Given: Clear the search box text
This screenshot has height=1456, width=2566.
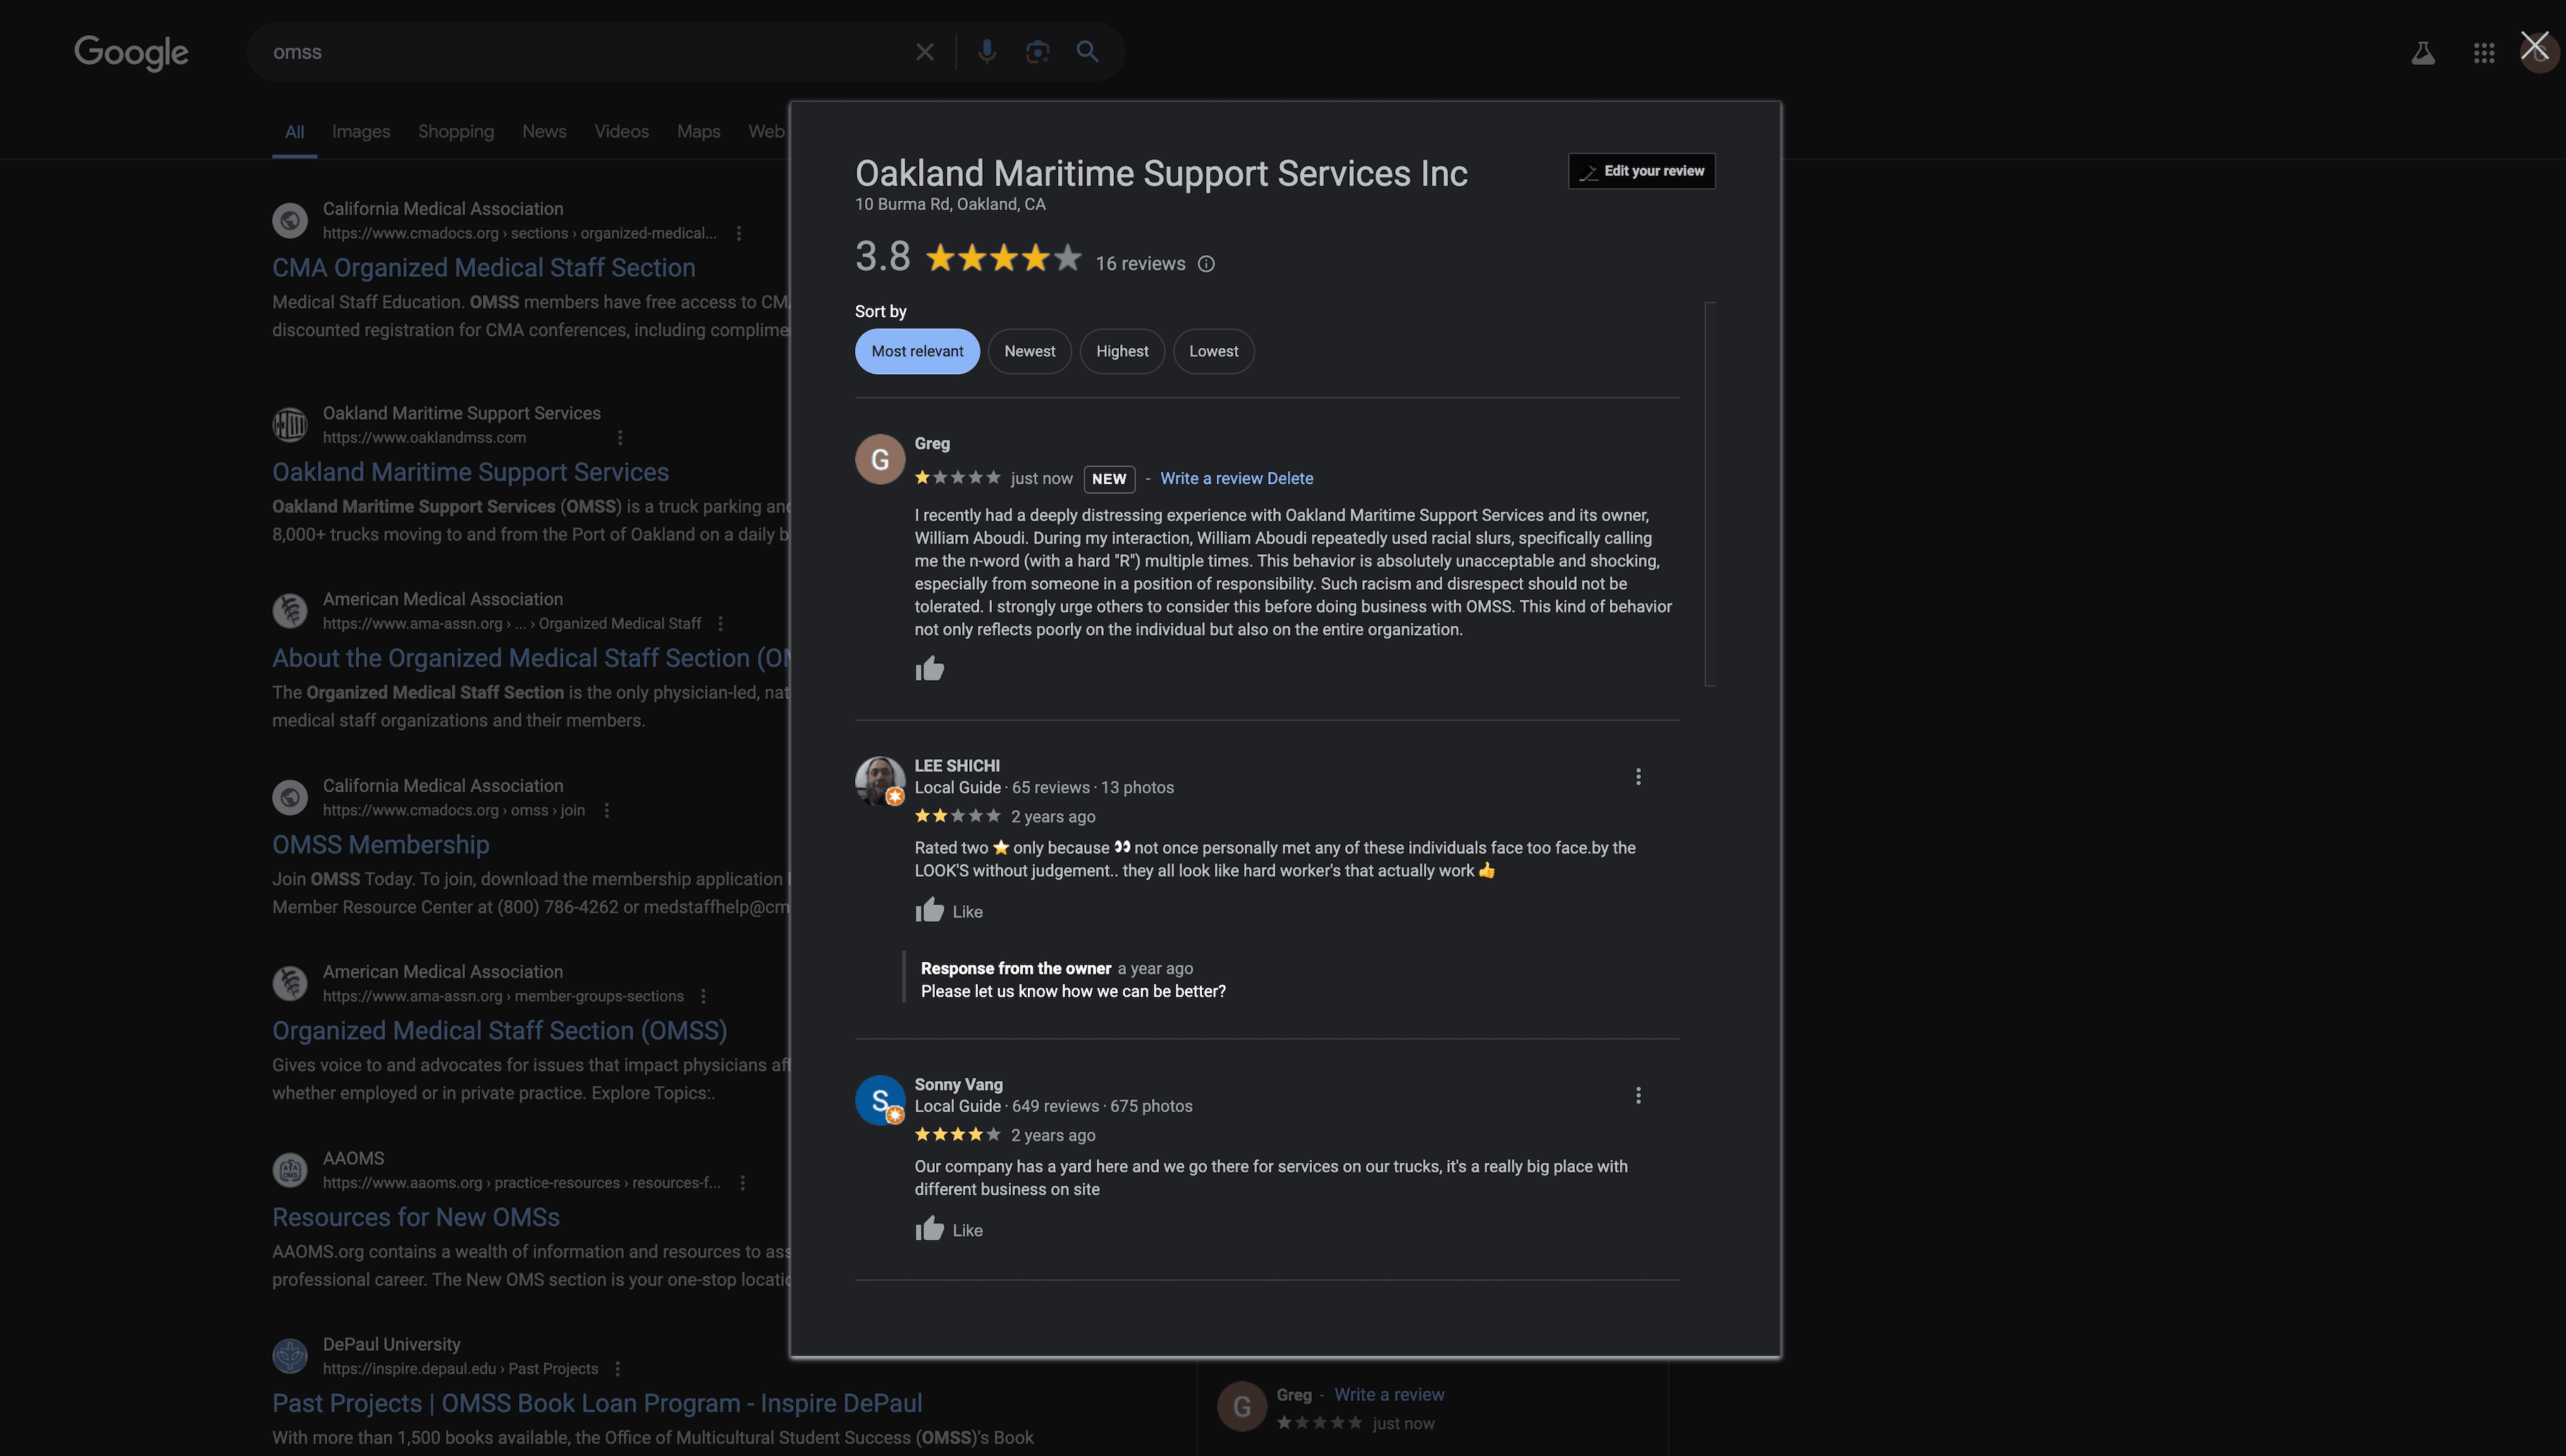Looking at the screenshot, I should [x=924, y=52].
